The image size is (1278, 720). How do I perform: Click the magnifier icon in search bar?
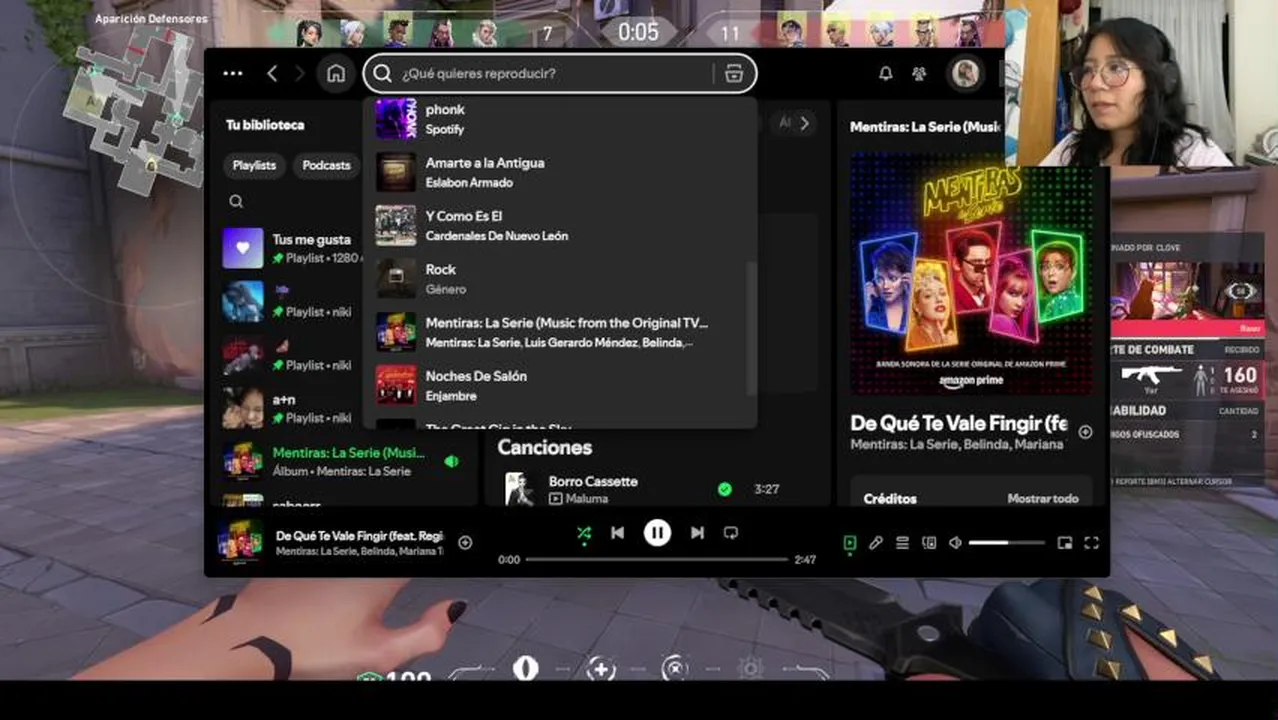point(383,73)
